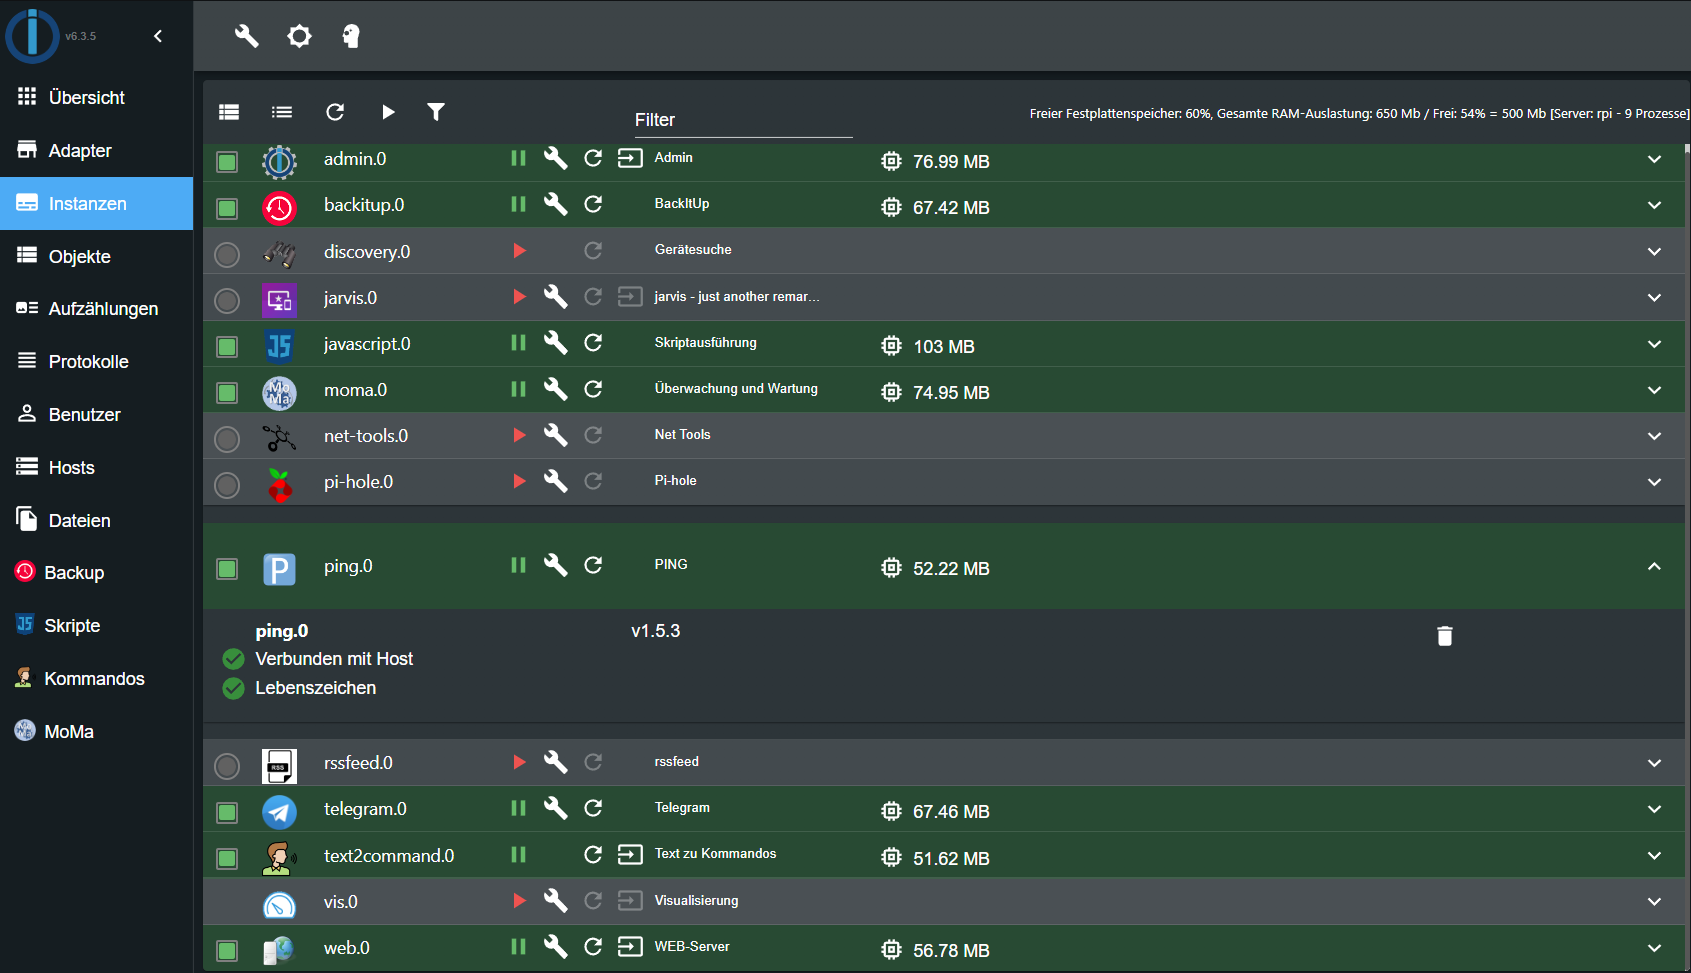
Task: Delete the ping.0 instance via trash icon
Action: [x=1444, y=636]
